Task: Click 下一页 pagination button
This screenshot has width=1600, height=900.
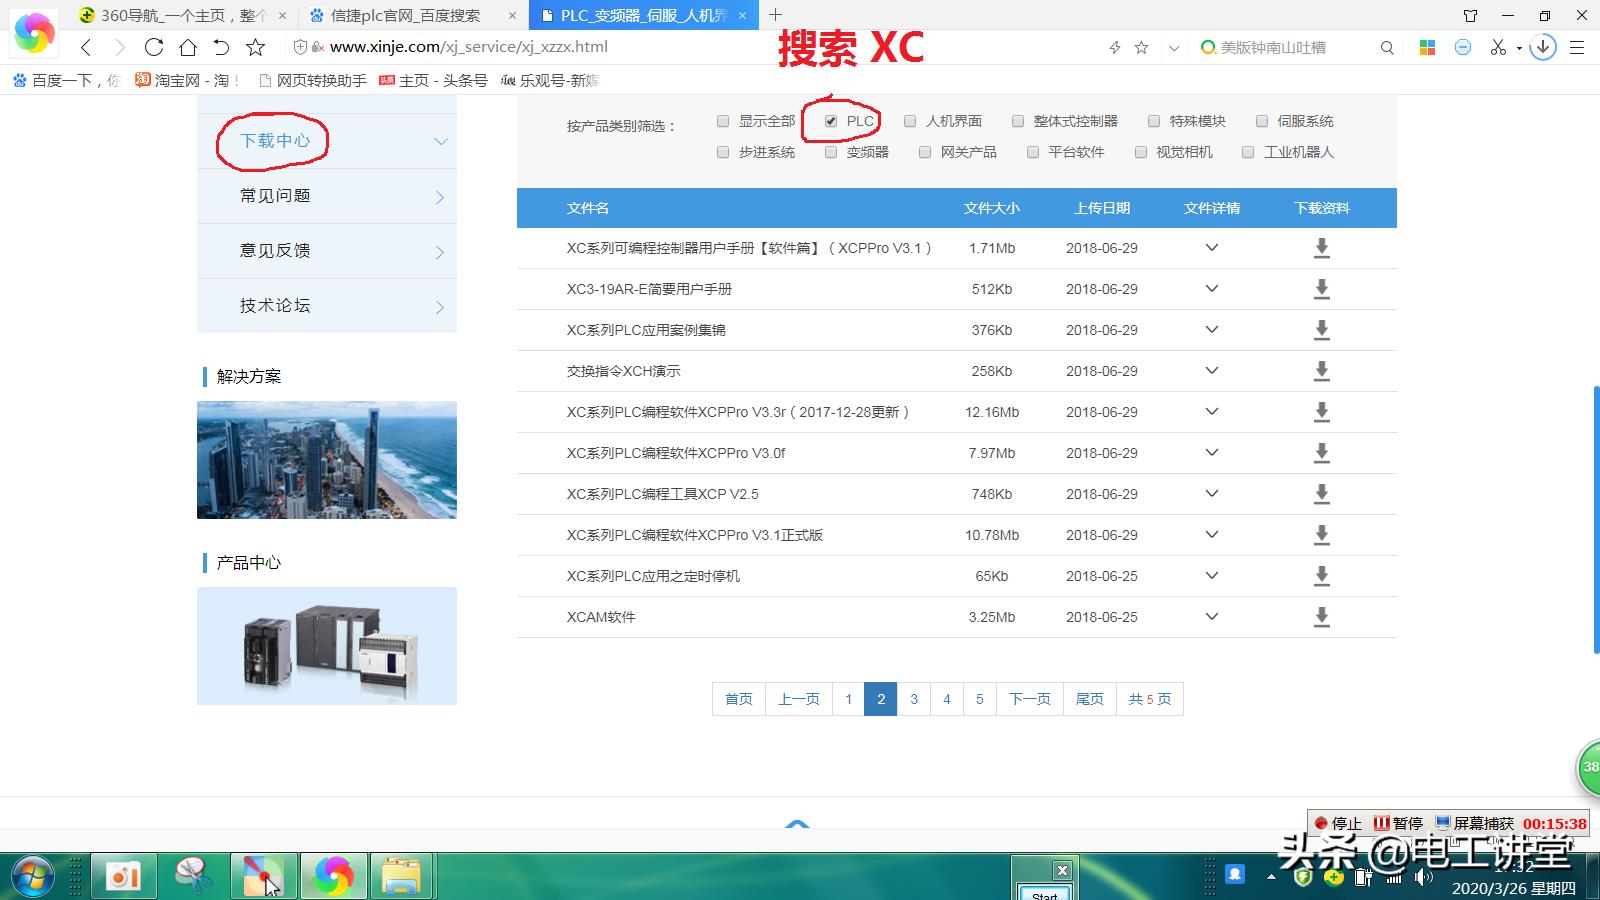Action: point(1029,699)
